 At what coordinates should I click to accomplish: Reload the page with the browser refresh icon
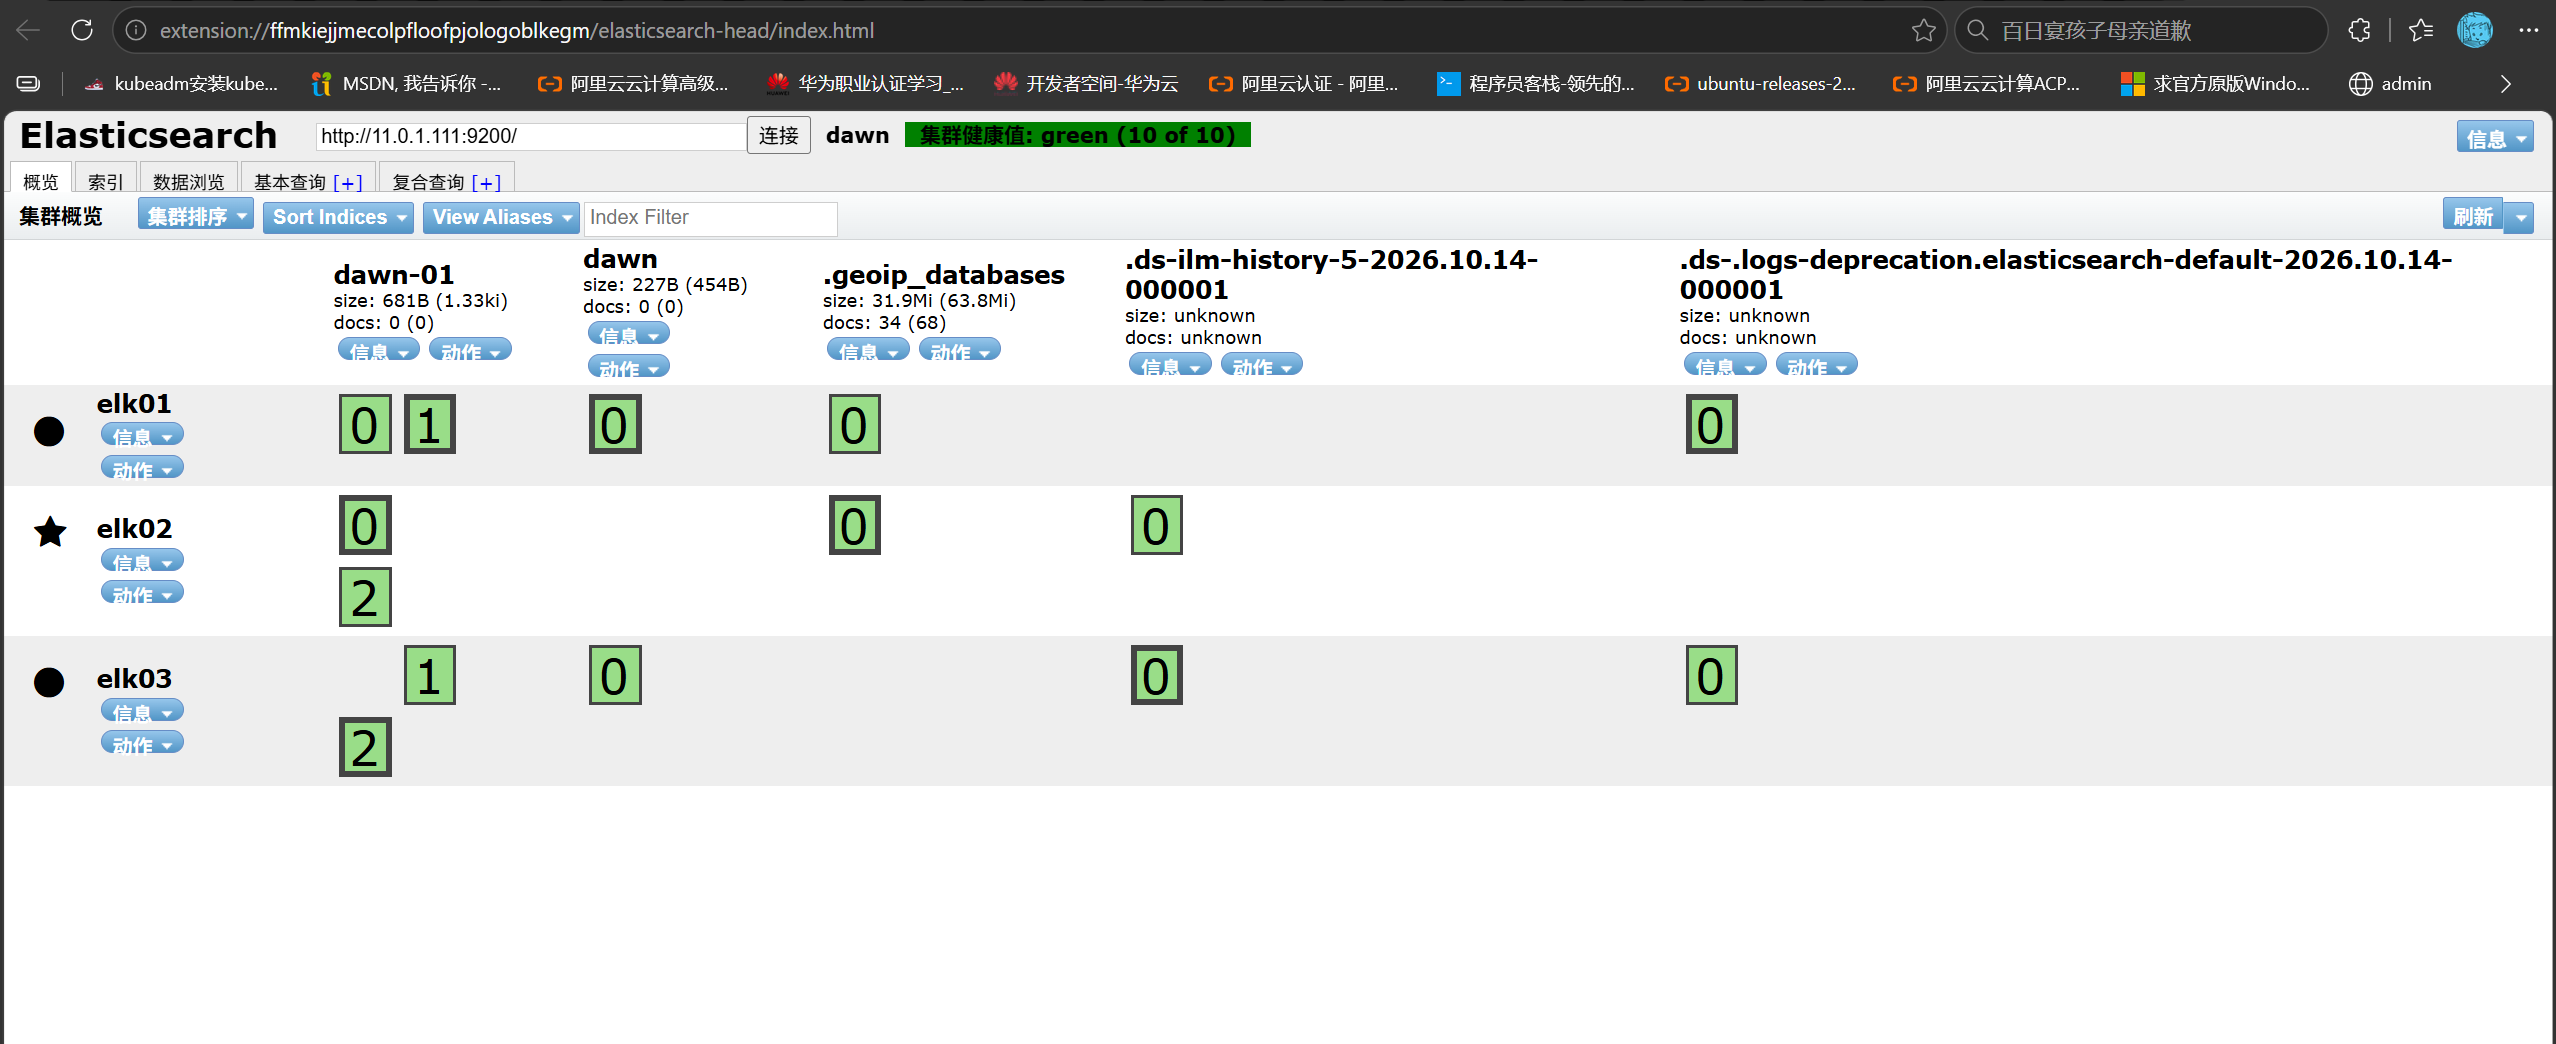coord(82,30)
